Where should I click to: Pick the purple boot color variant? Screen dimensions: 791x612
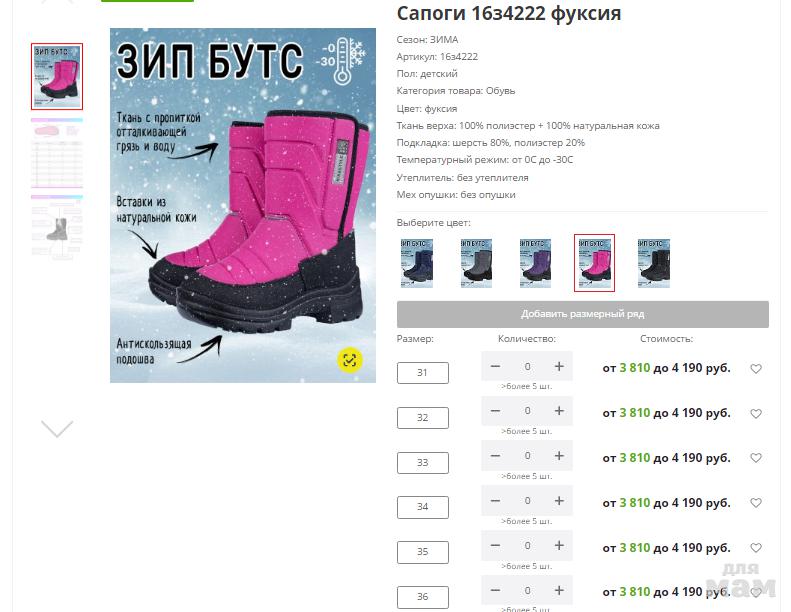535,263
